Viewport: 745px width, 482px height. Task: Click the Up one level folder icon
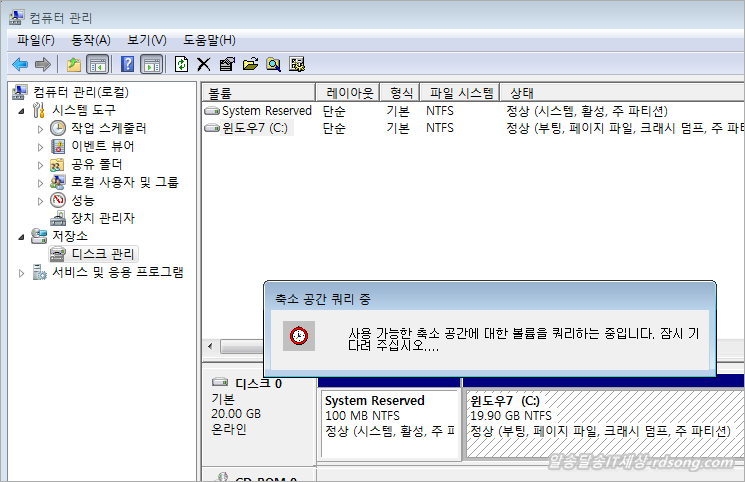[74, 64]
